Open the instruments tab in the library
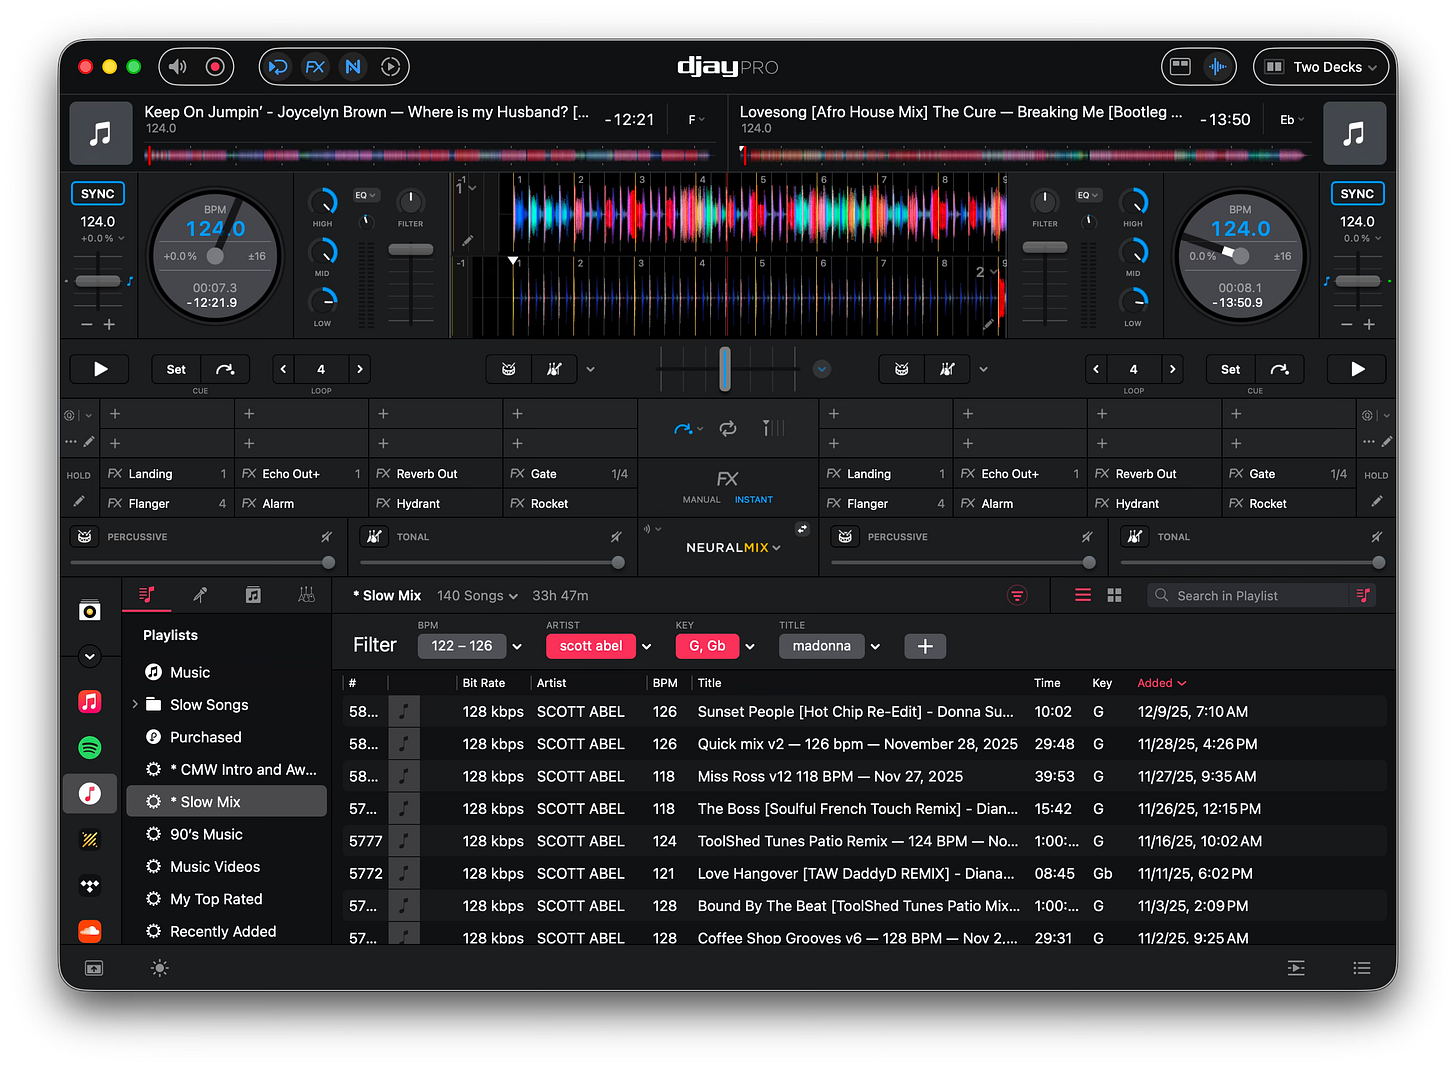This screenshot has height=1068, width=1456. pos(306,595)
